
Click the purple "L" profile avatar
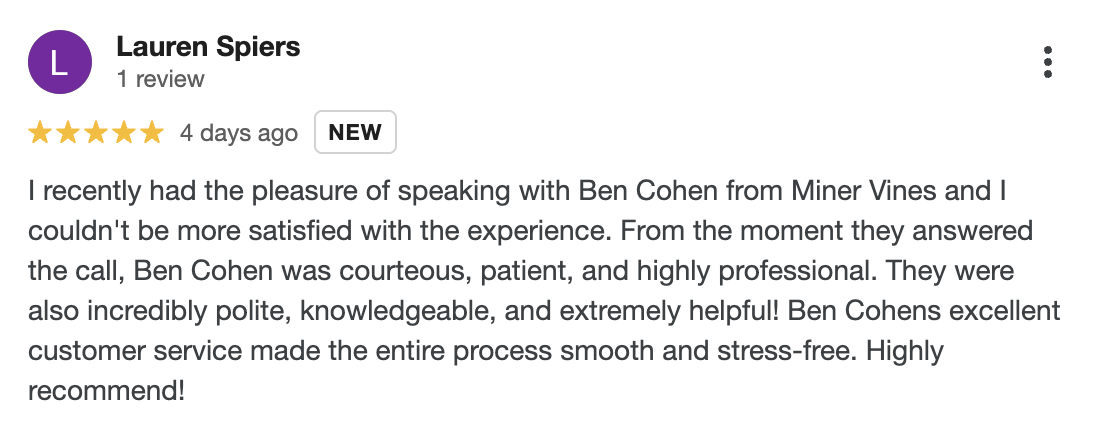coord(59,63)
